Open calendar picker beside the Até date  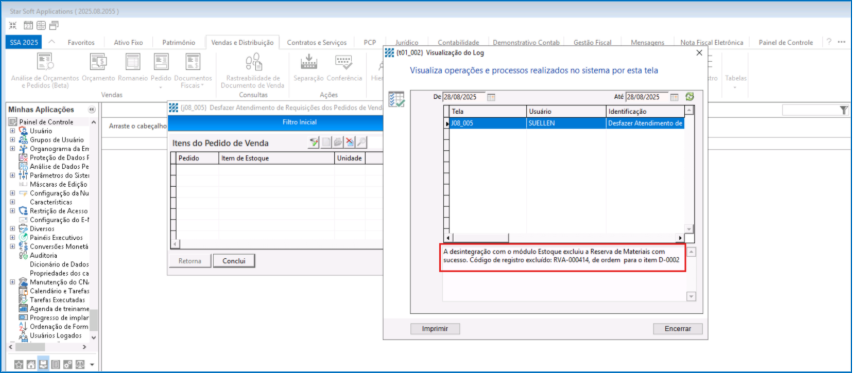point(674,97)
